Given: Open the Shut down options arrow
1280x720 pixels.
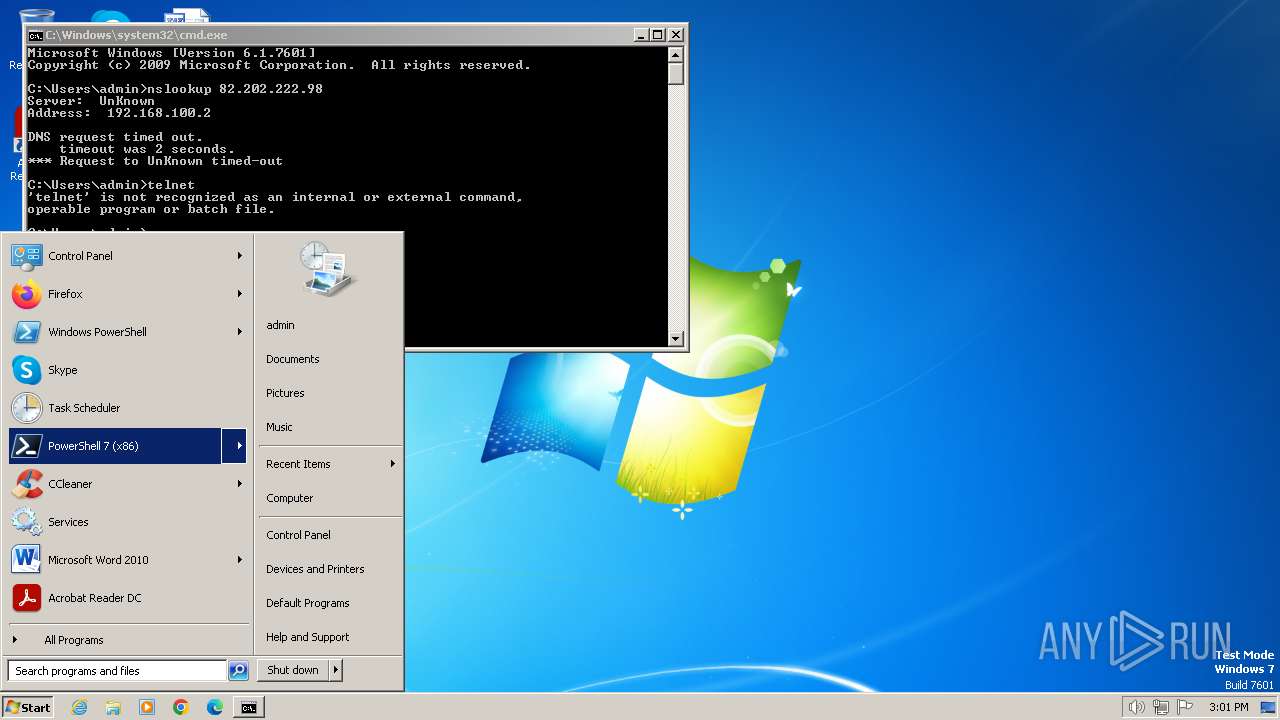Looking at the screenshot, I should click(336, 670).
